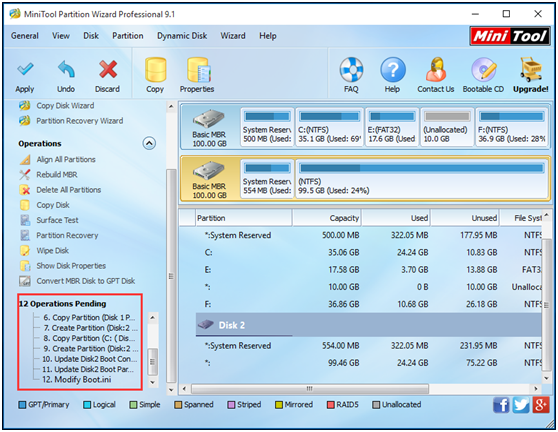This screenshot has height=432, width=558.
Task: Run a Surface Test on the disk
Action: tap(49, 220)
